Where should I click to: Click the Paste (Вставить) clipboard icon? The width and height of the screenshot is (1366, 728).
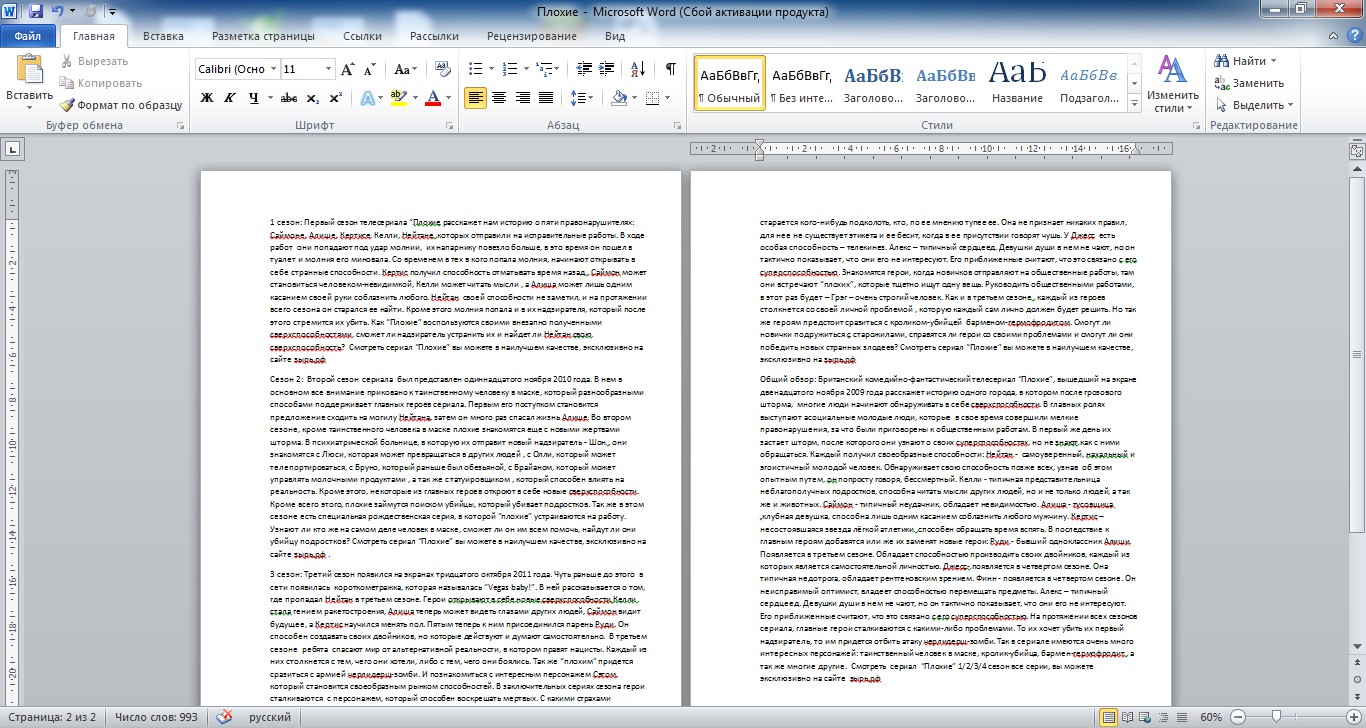point(29,70)
